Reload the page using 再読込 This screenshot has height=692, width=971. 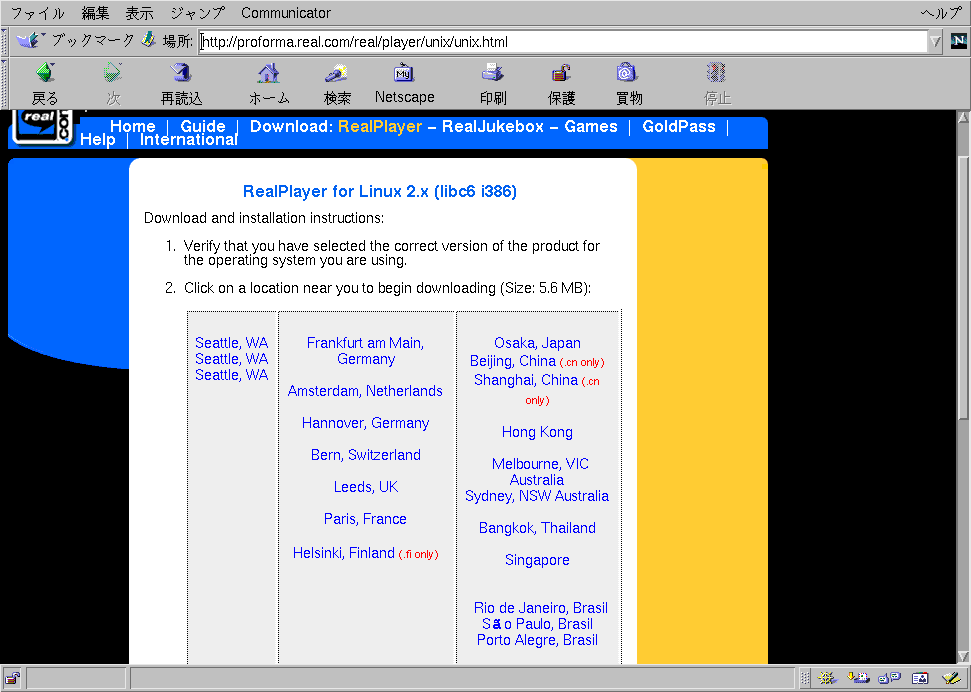coord(181,84)
